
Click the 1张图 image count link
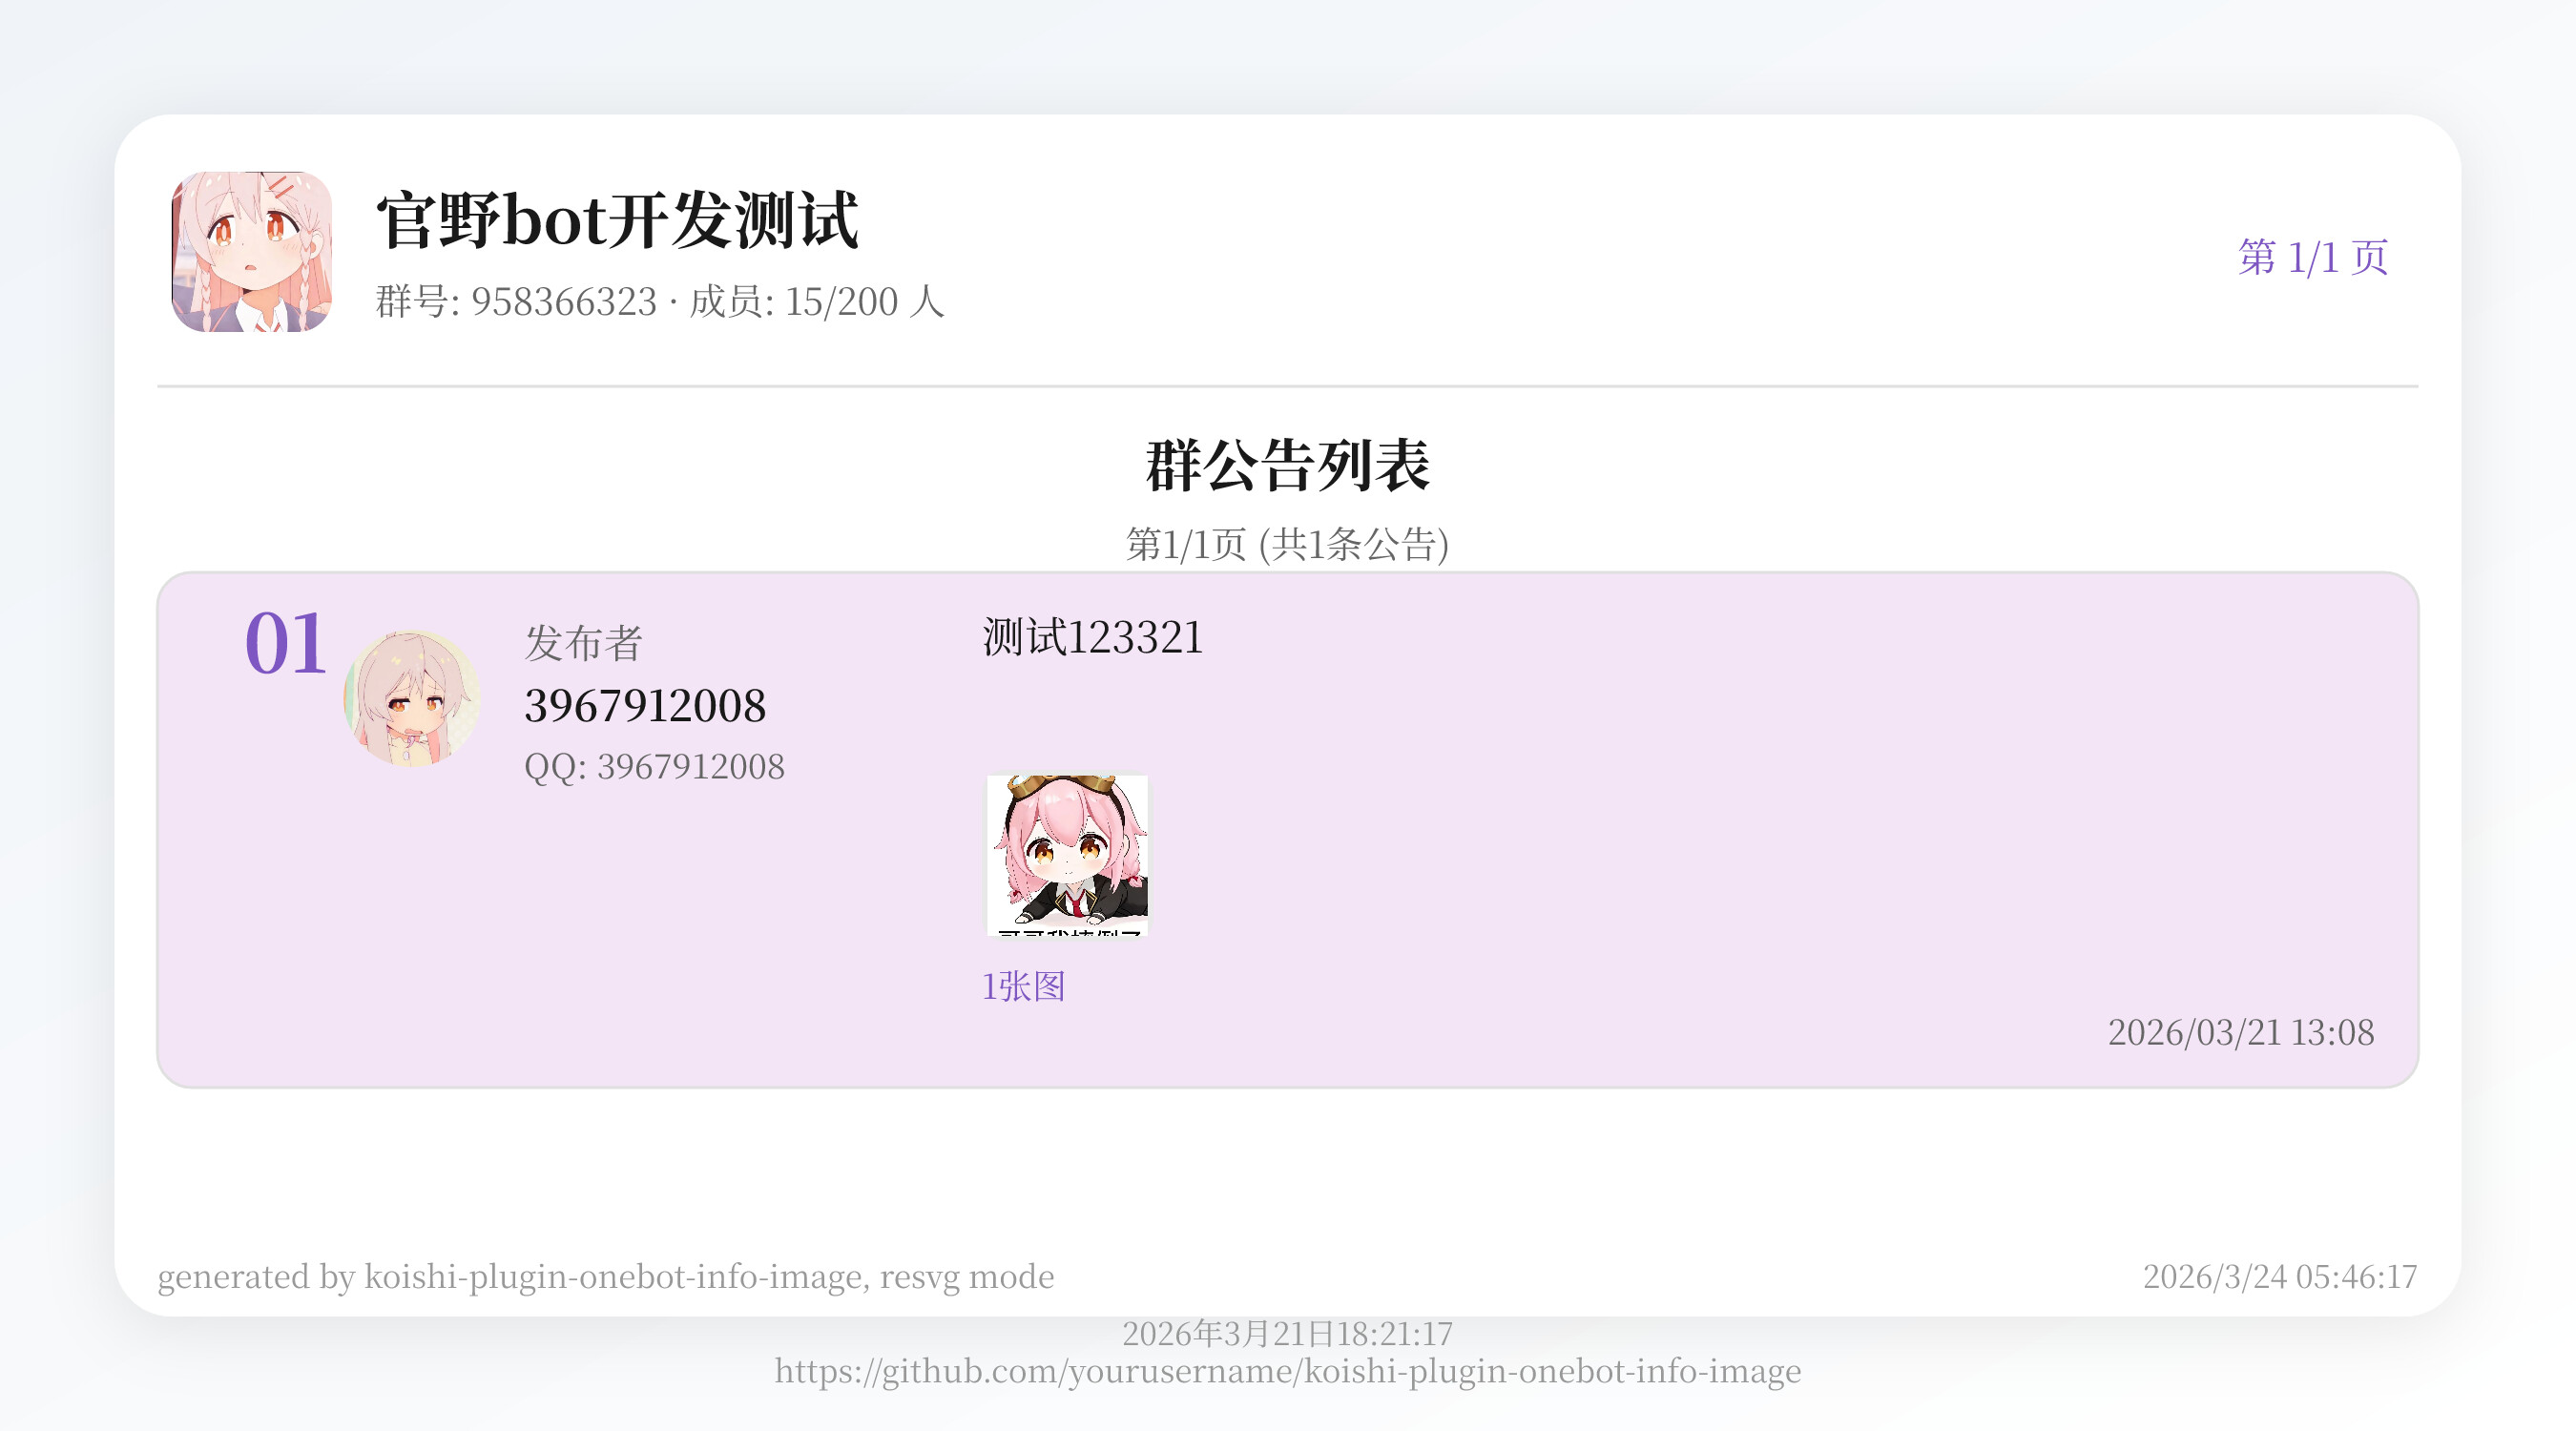[x=1023, y=987]
